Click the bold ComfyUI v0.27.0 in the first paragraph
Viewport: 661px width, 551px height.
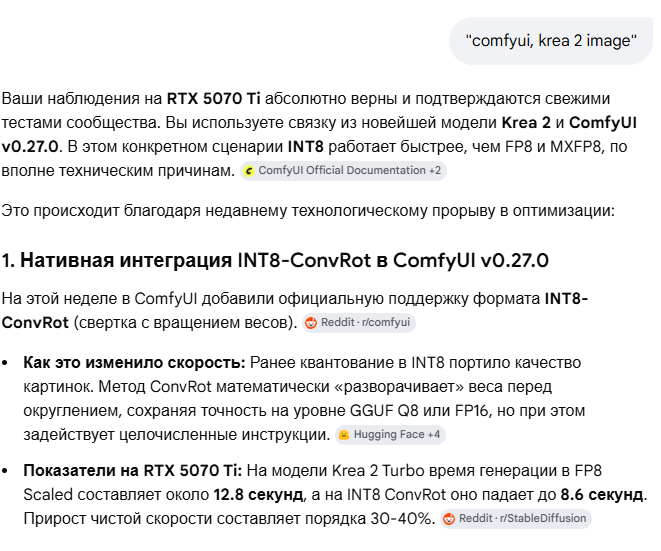602,123
